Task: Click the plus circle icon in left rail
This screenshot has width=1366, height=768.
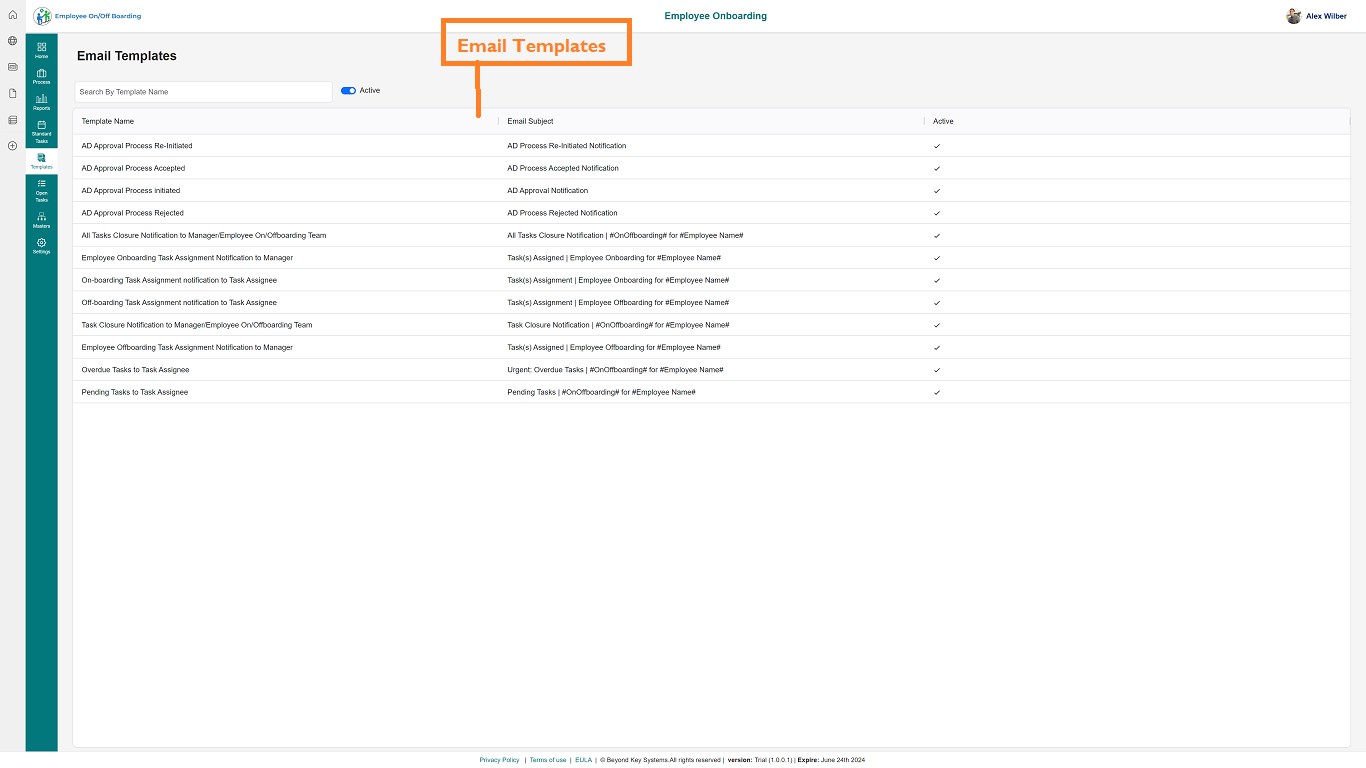Action: 12,146
